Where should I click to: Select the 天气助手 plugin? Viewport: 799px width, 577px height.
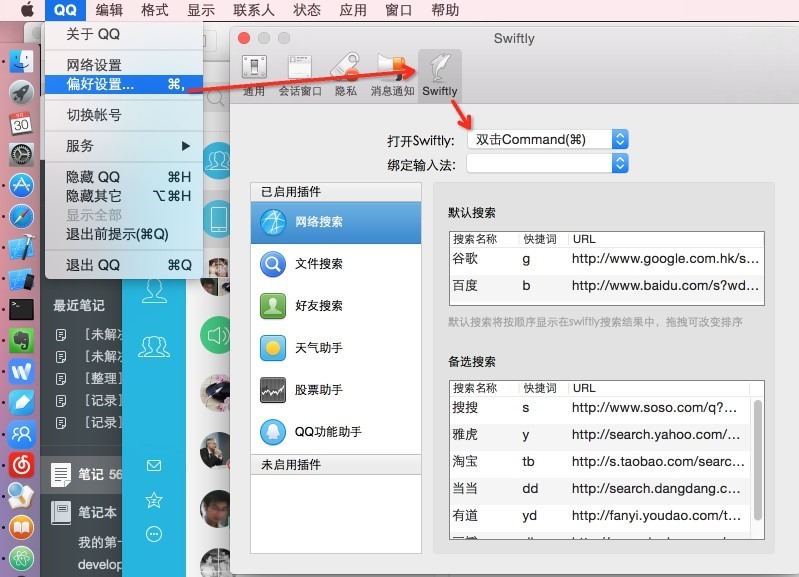coord(336,348)
